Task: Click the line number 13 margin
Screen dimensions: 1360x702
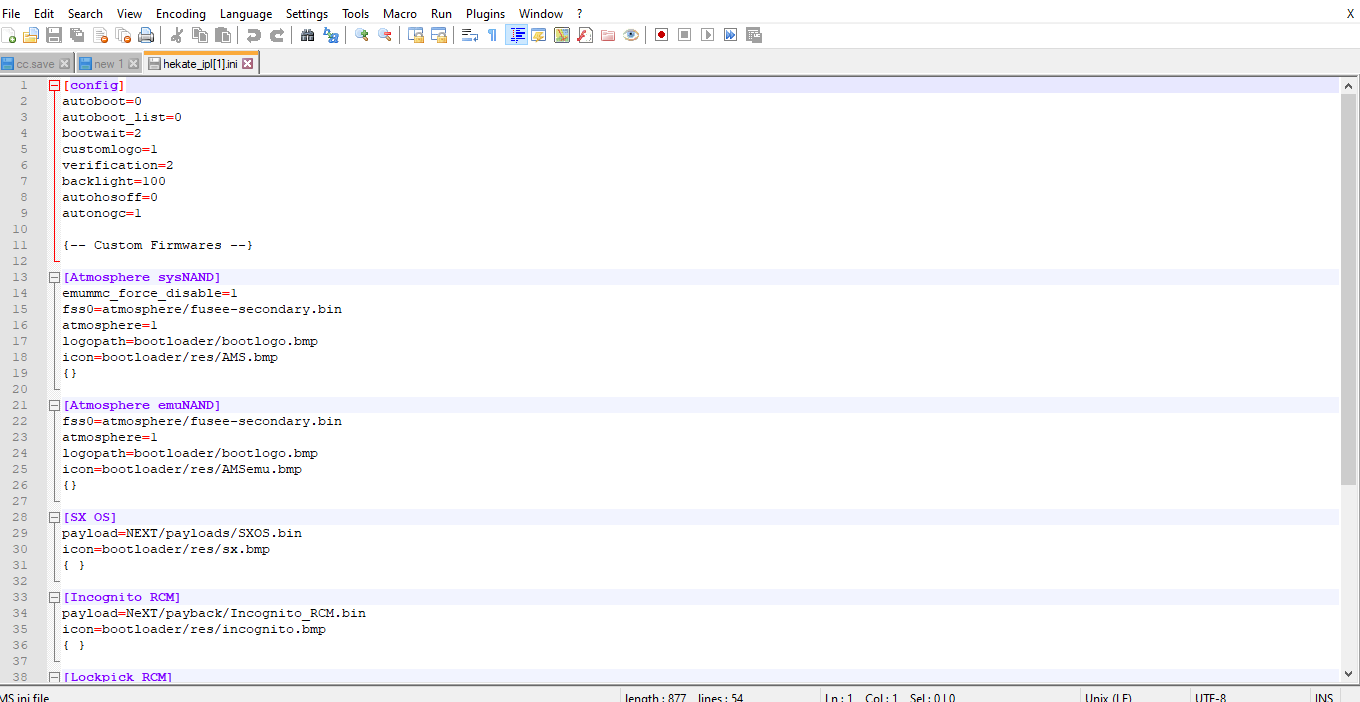Action: [20, 277]
